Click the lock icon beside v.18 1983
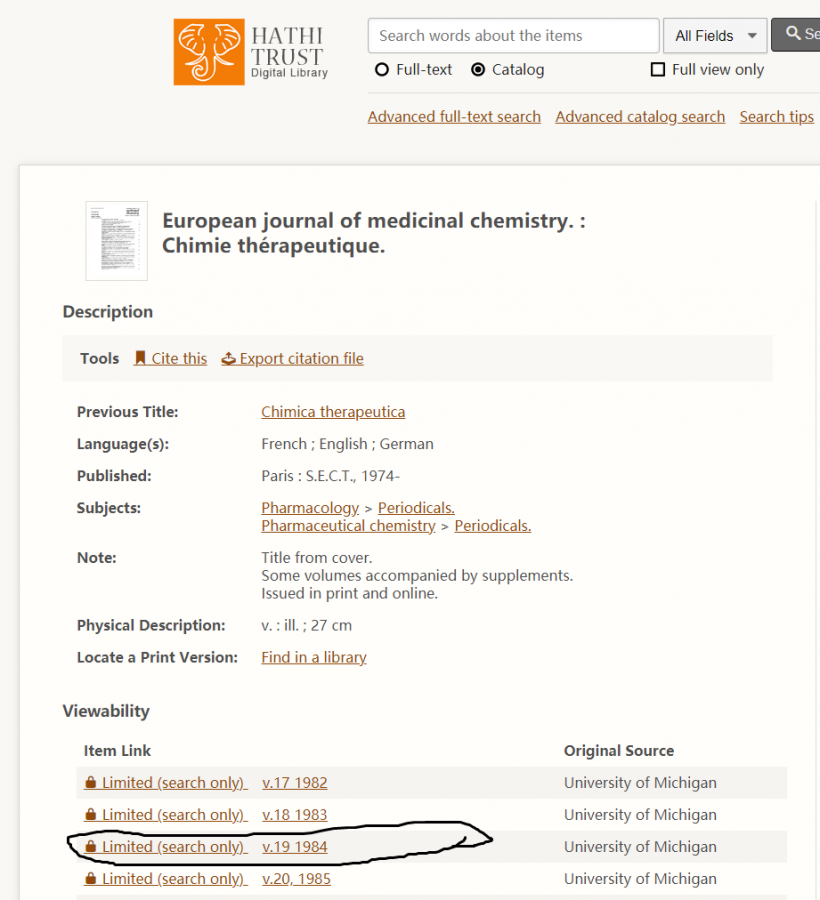 (x=91, y=815)
